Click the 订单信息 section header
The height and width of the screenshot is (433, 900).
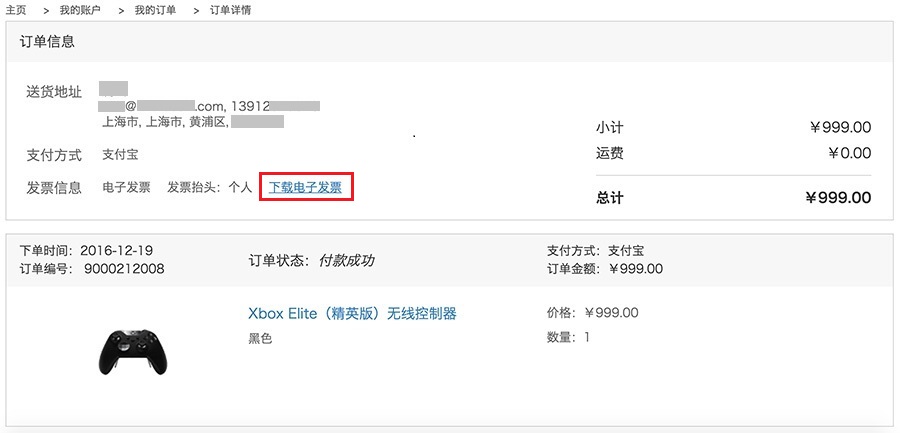[47, 42]
